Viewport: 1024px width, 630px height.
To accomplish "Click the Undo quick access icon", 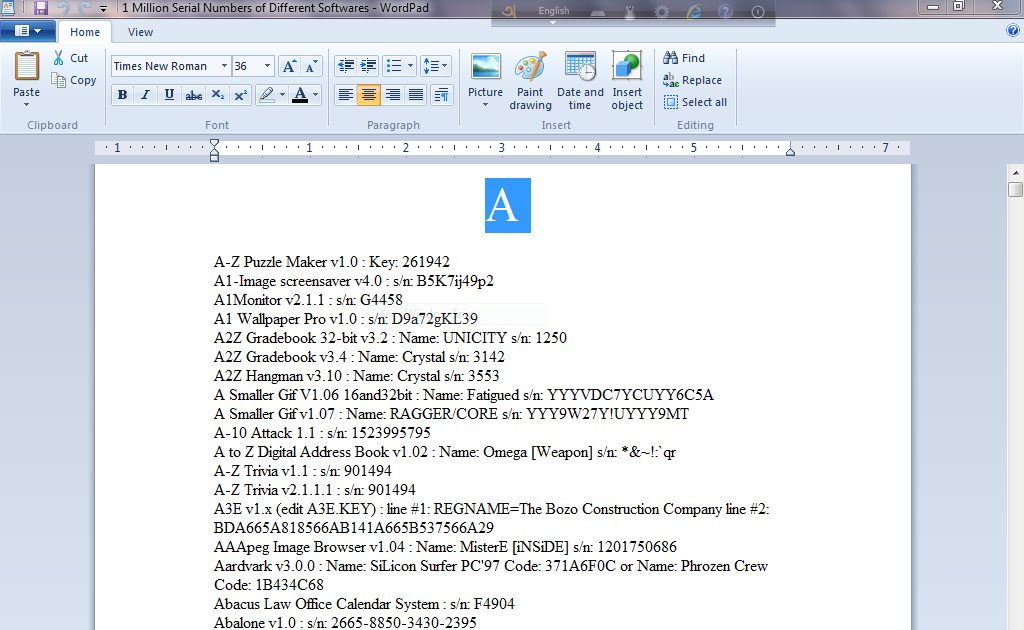I will [63, 8].
